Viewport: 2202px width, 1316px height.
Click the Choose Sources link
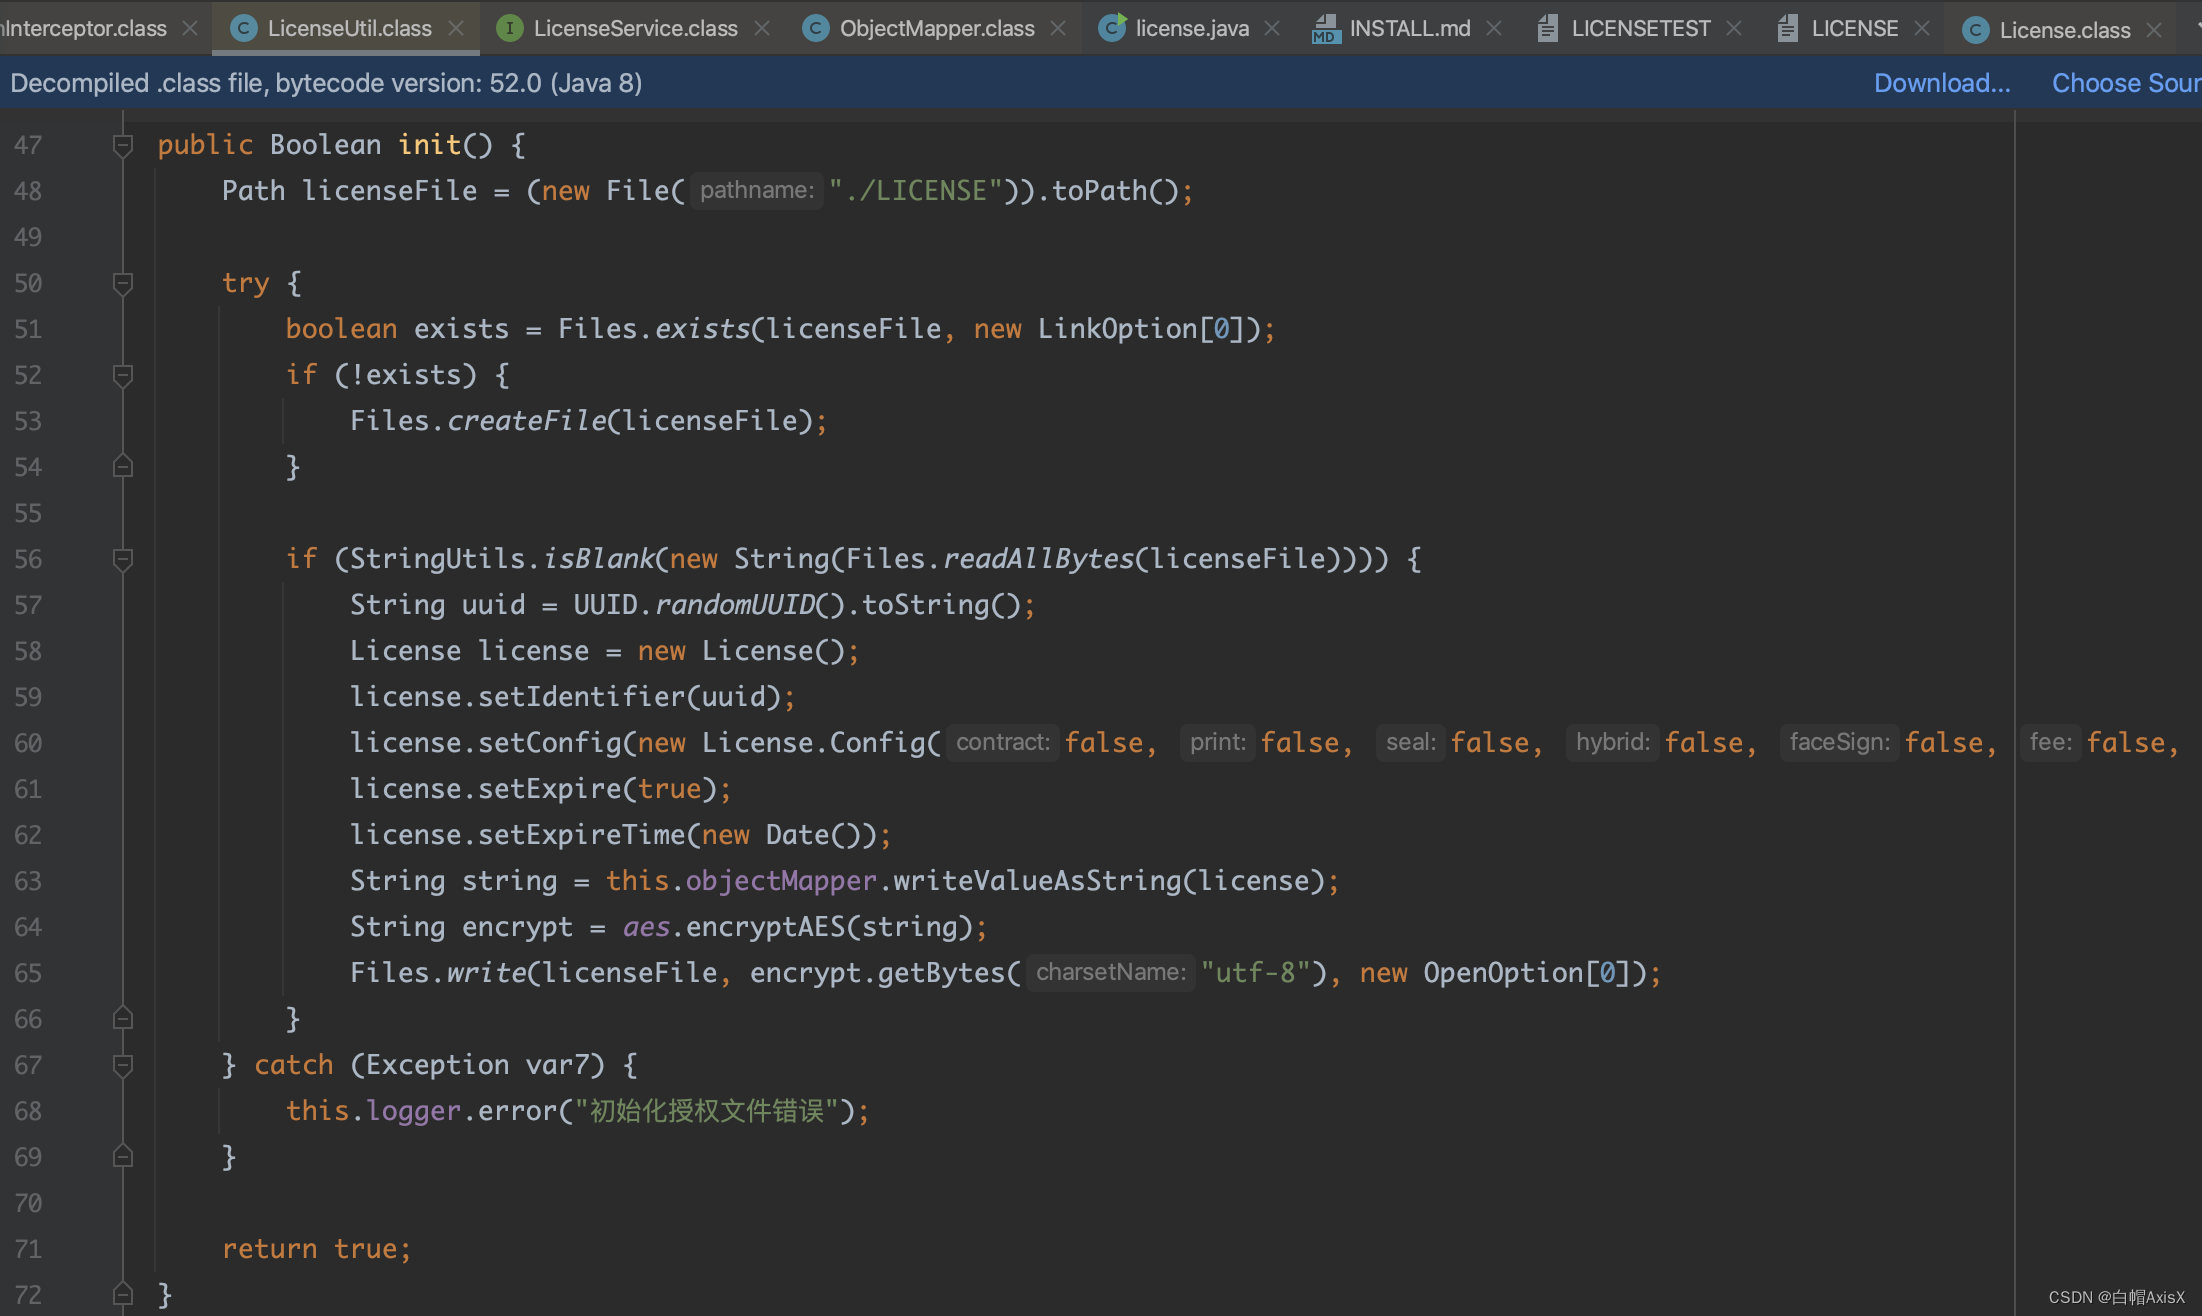click(2125, 83)
